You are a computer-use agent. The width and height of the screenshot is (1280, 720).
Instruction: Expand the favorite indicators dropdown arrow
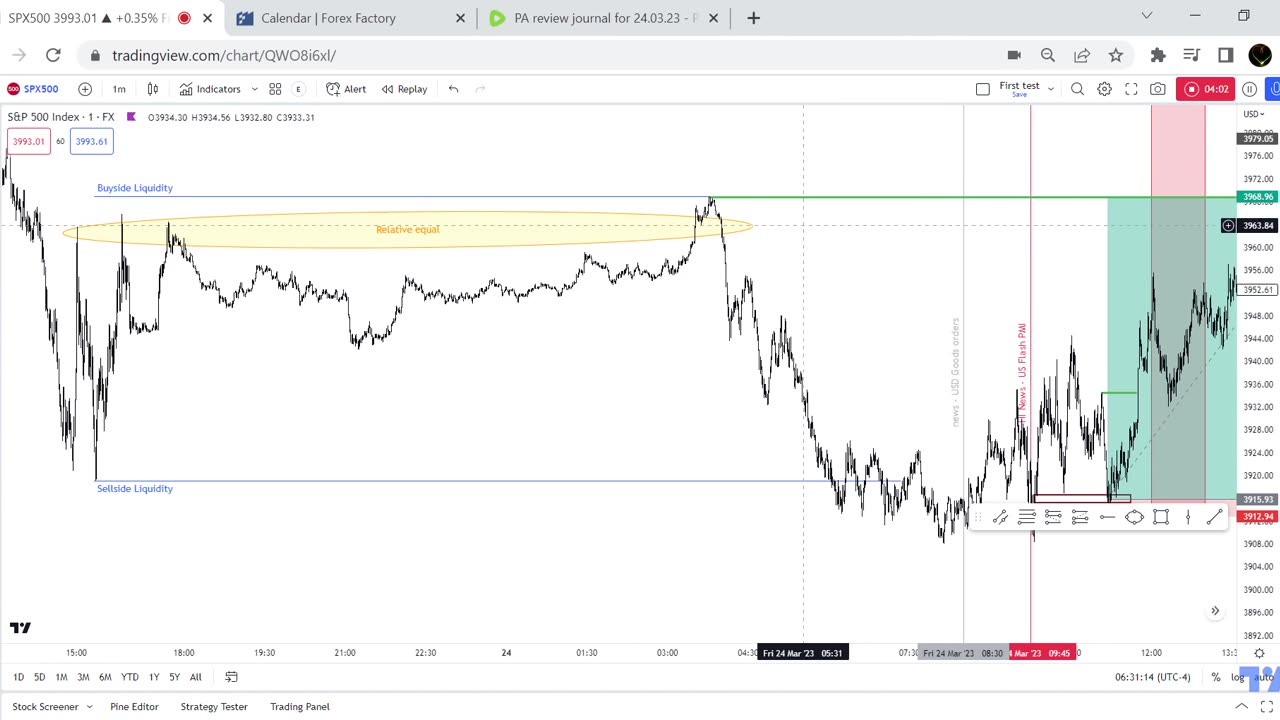click(254, 89)
